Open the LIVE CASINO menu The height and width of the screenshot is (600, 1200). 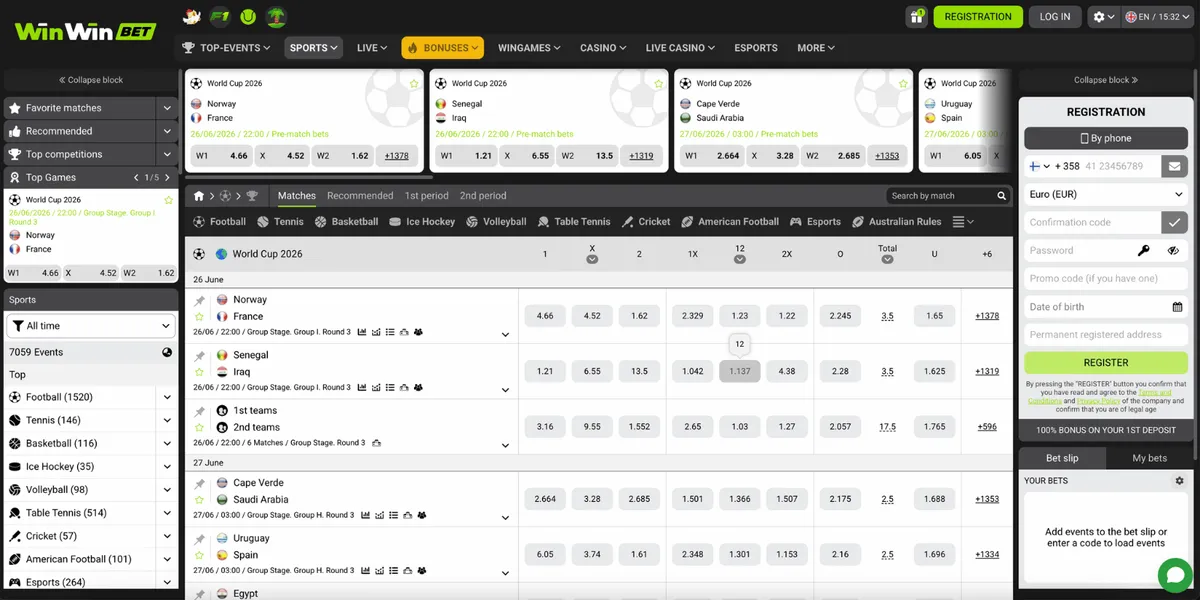[x=681, y=48]
